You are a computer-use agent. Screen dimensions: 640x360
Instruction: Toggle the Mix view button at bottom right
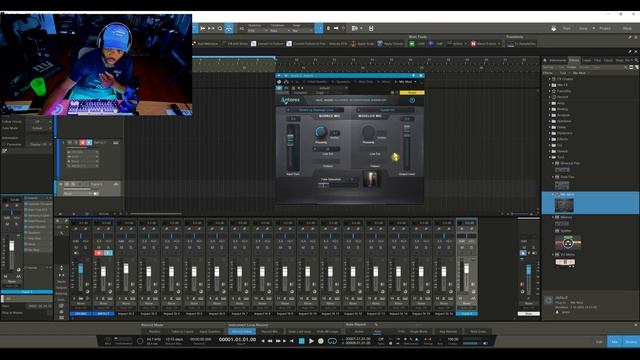click(x=615, y=342)
